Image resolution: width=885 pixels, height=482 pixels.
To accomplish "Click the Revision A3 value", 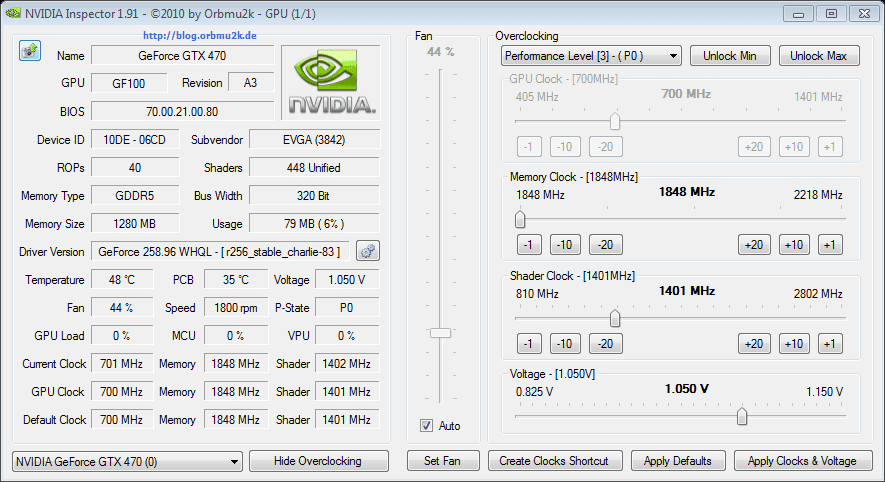I will point(251,83).
